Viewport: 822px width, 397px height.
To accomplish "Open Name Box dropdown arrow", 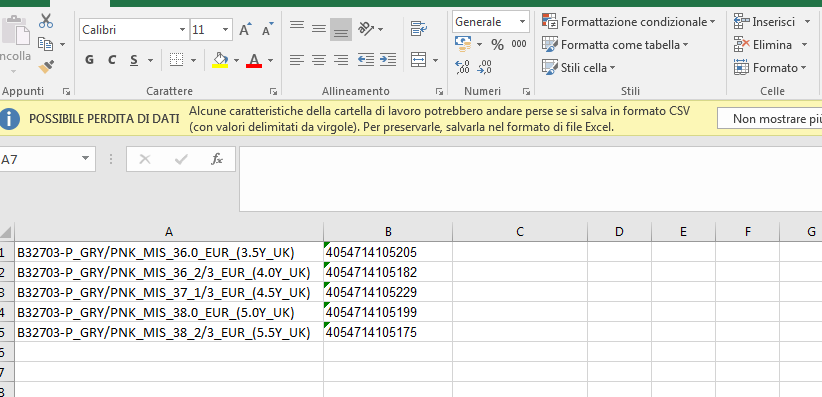I will (86, 159).
